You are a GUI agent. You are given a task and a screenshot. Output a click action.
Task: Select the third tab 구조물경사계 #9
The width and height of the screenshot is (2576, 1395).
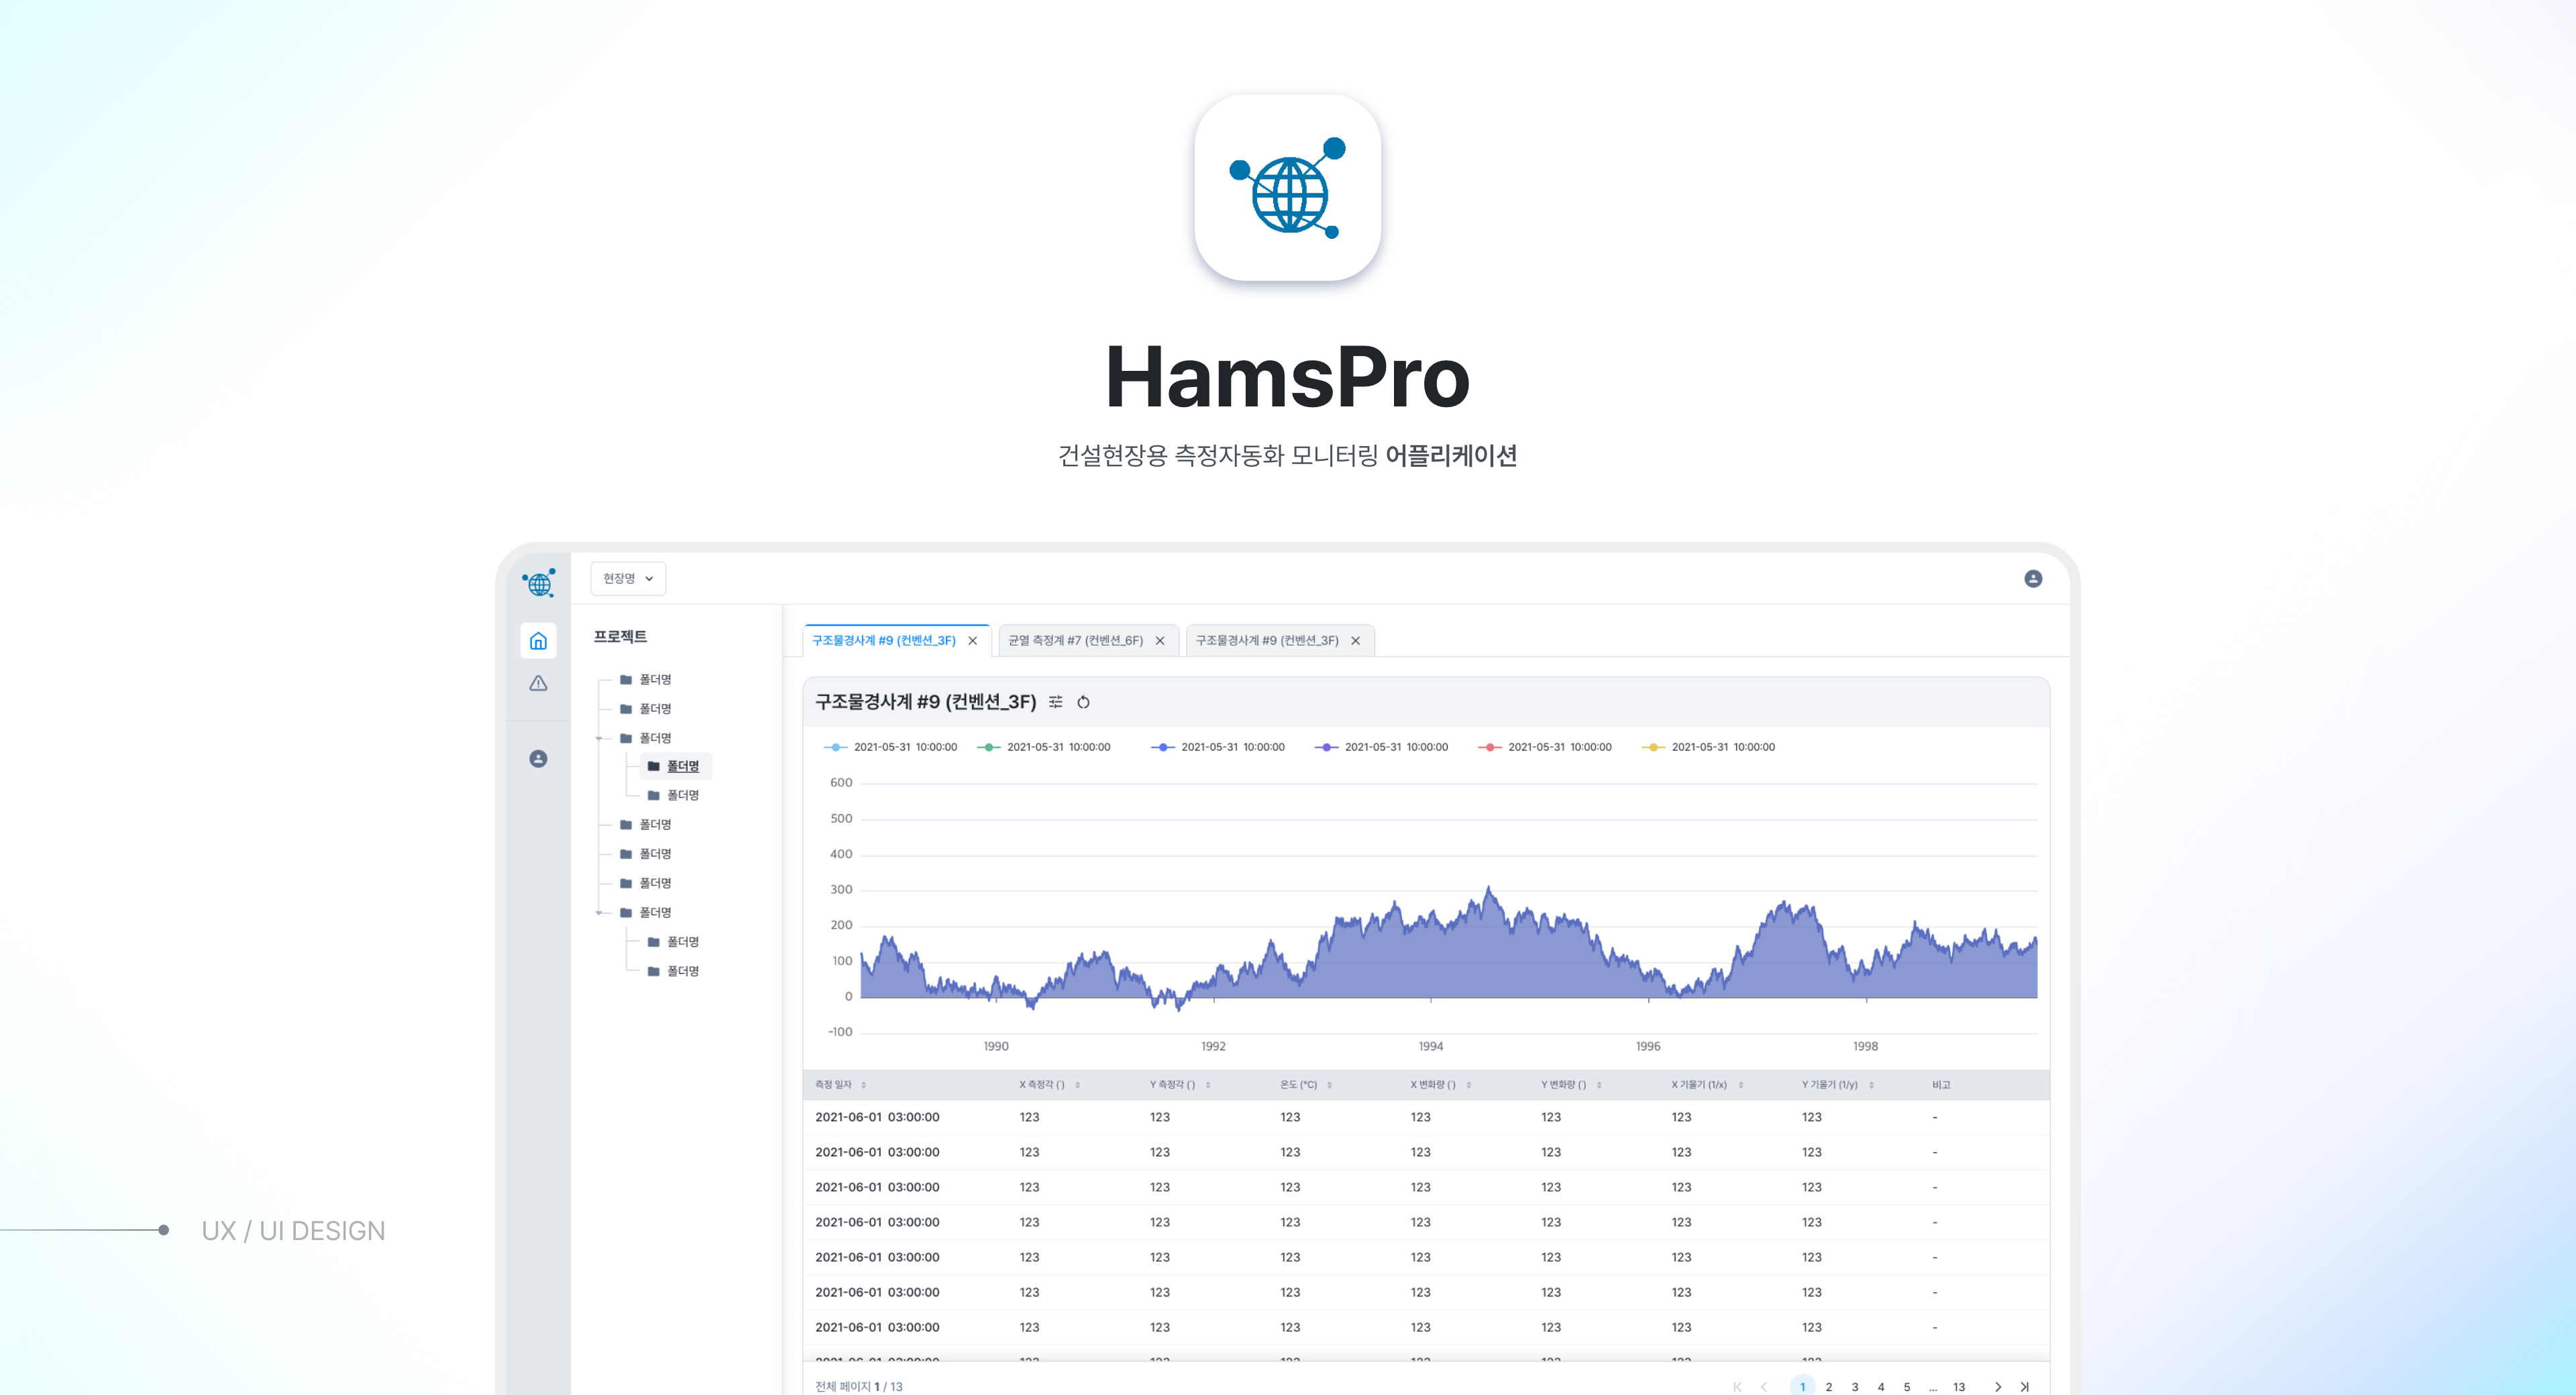click(1266, 641)
